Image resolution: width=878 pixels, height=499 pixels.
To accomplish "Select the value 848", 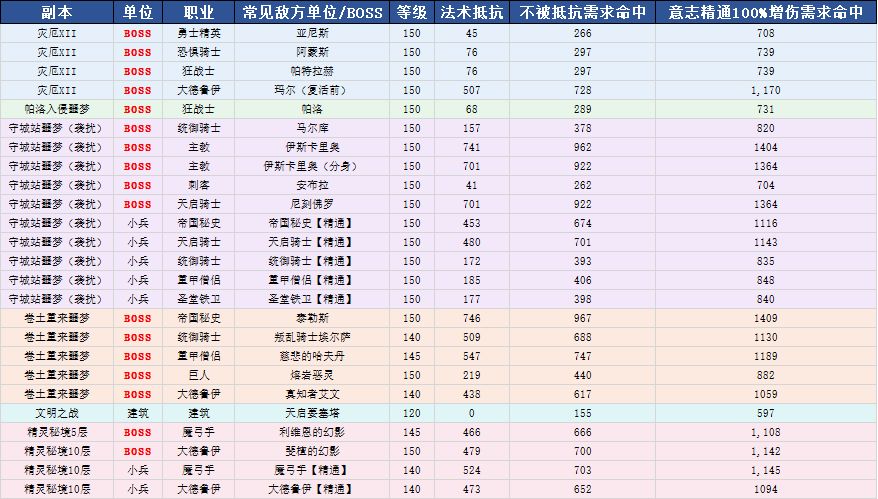I will coord(765,281).
